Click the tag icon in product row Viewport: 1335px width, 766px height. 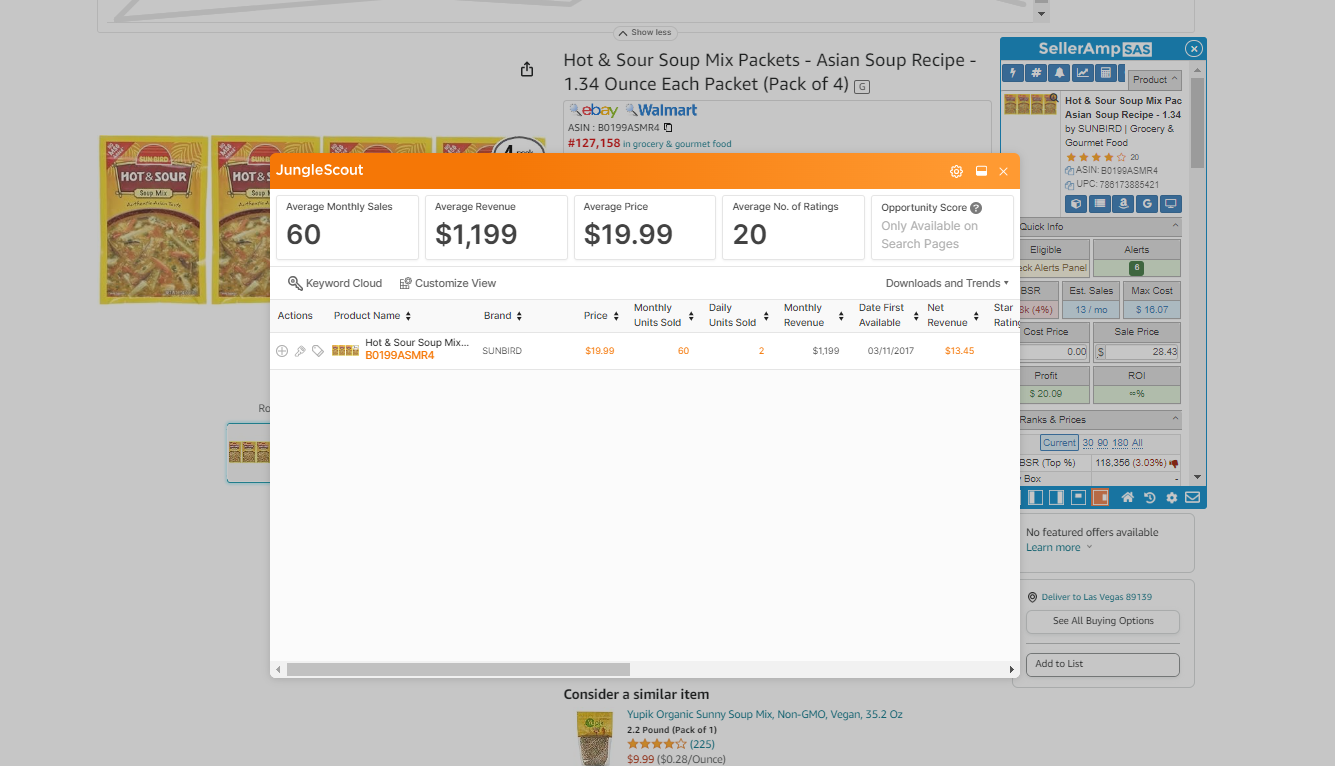tap(318, 351)
